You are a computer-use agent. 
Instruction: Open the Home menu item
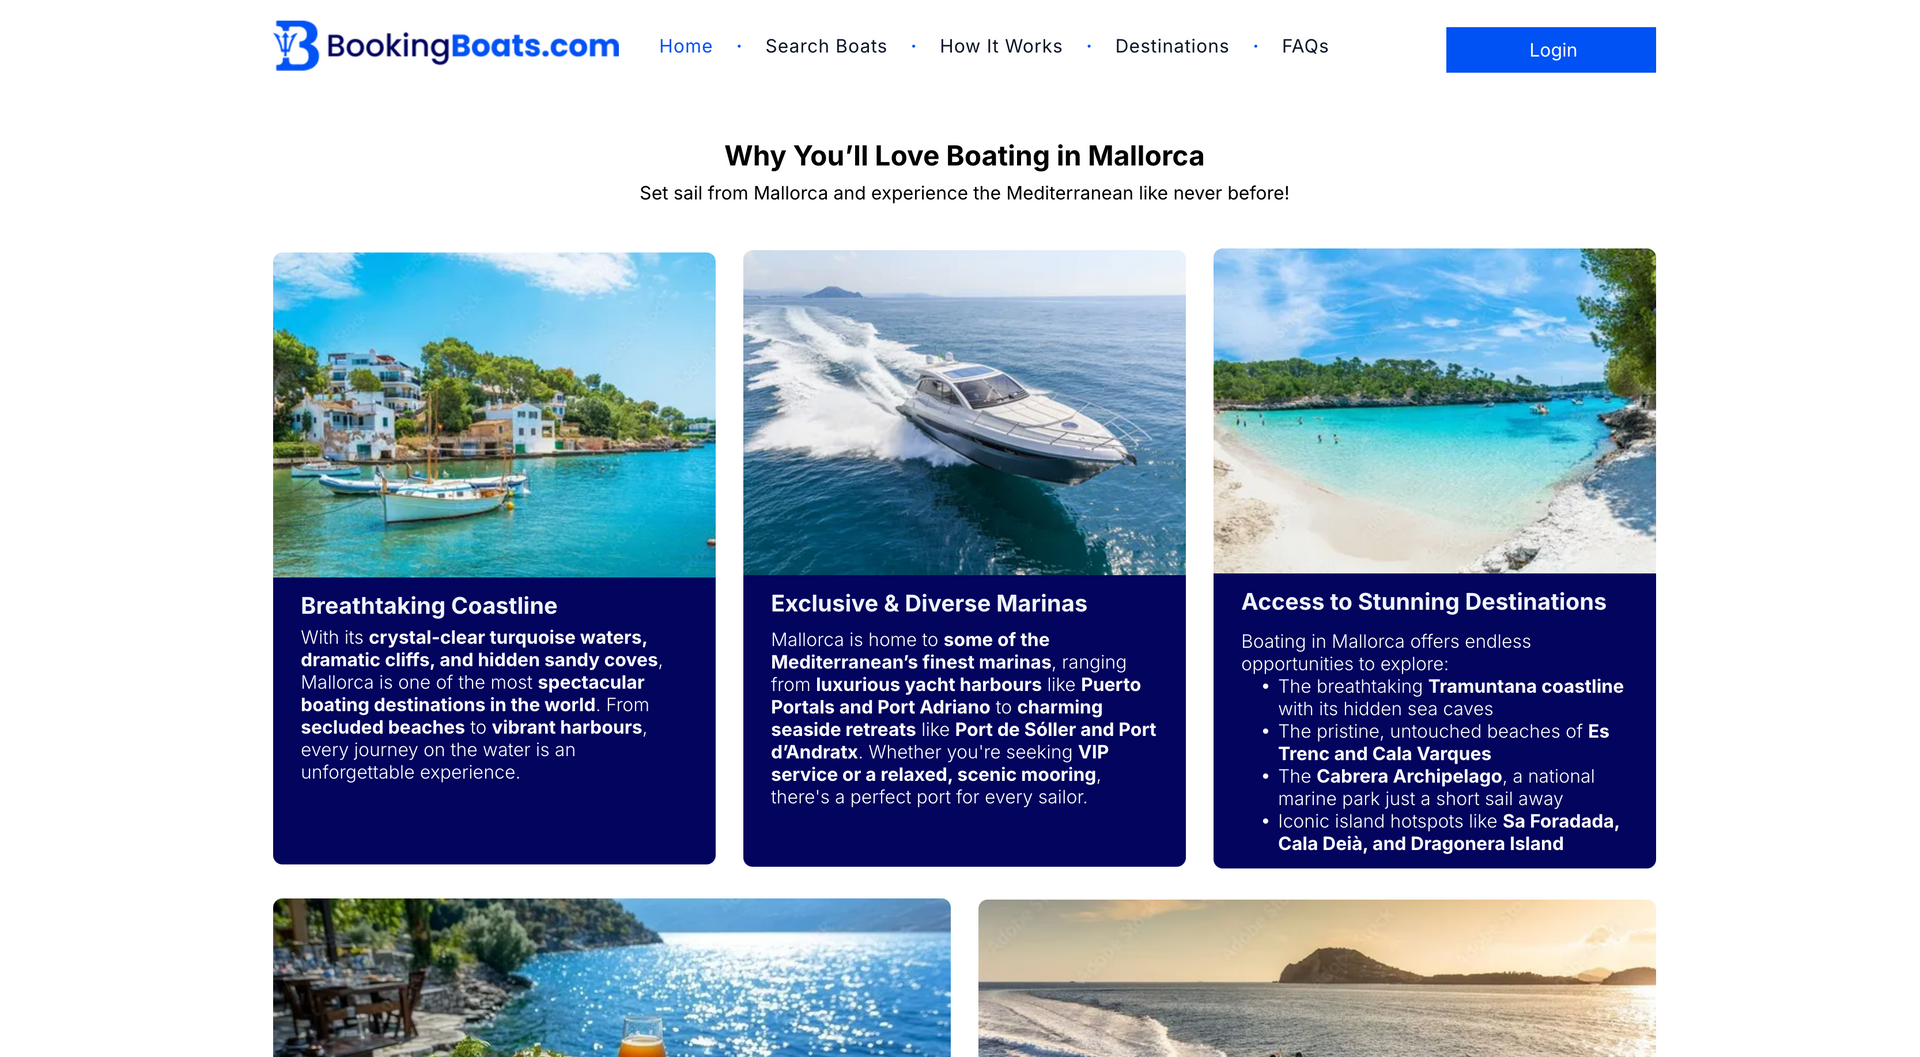tap(686, 46)
